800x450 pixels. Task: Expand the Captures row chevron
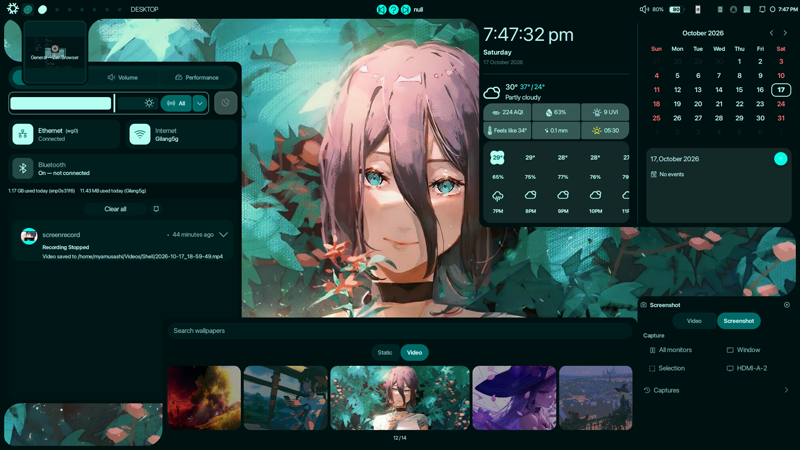point(786,390)
